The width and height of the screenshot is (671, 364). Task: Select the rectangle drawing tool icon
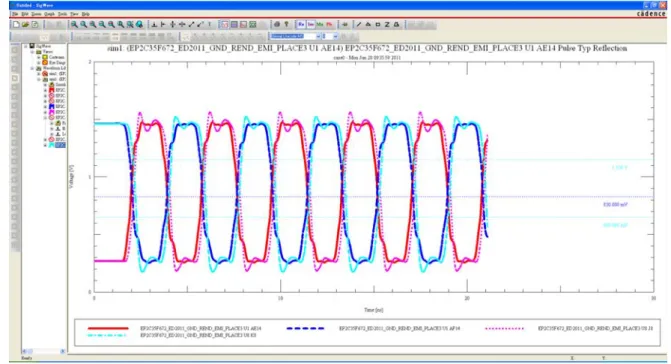[377, 25]
